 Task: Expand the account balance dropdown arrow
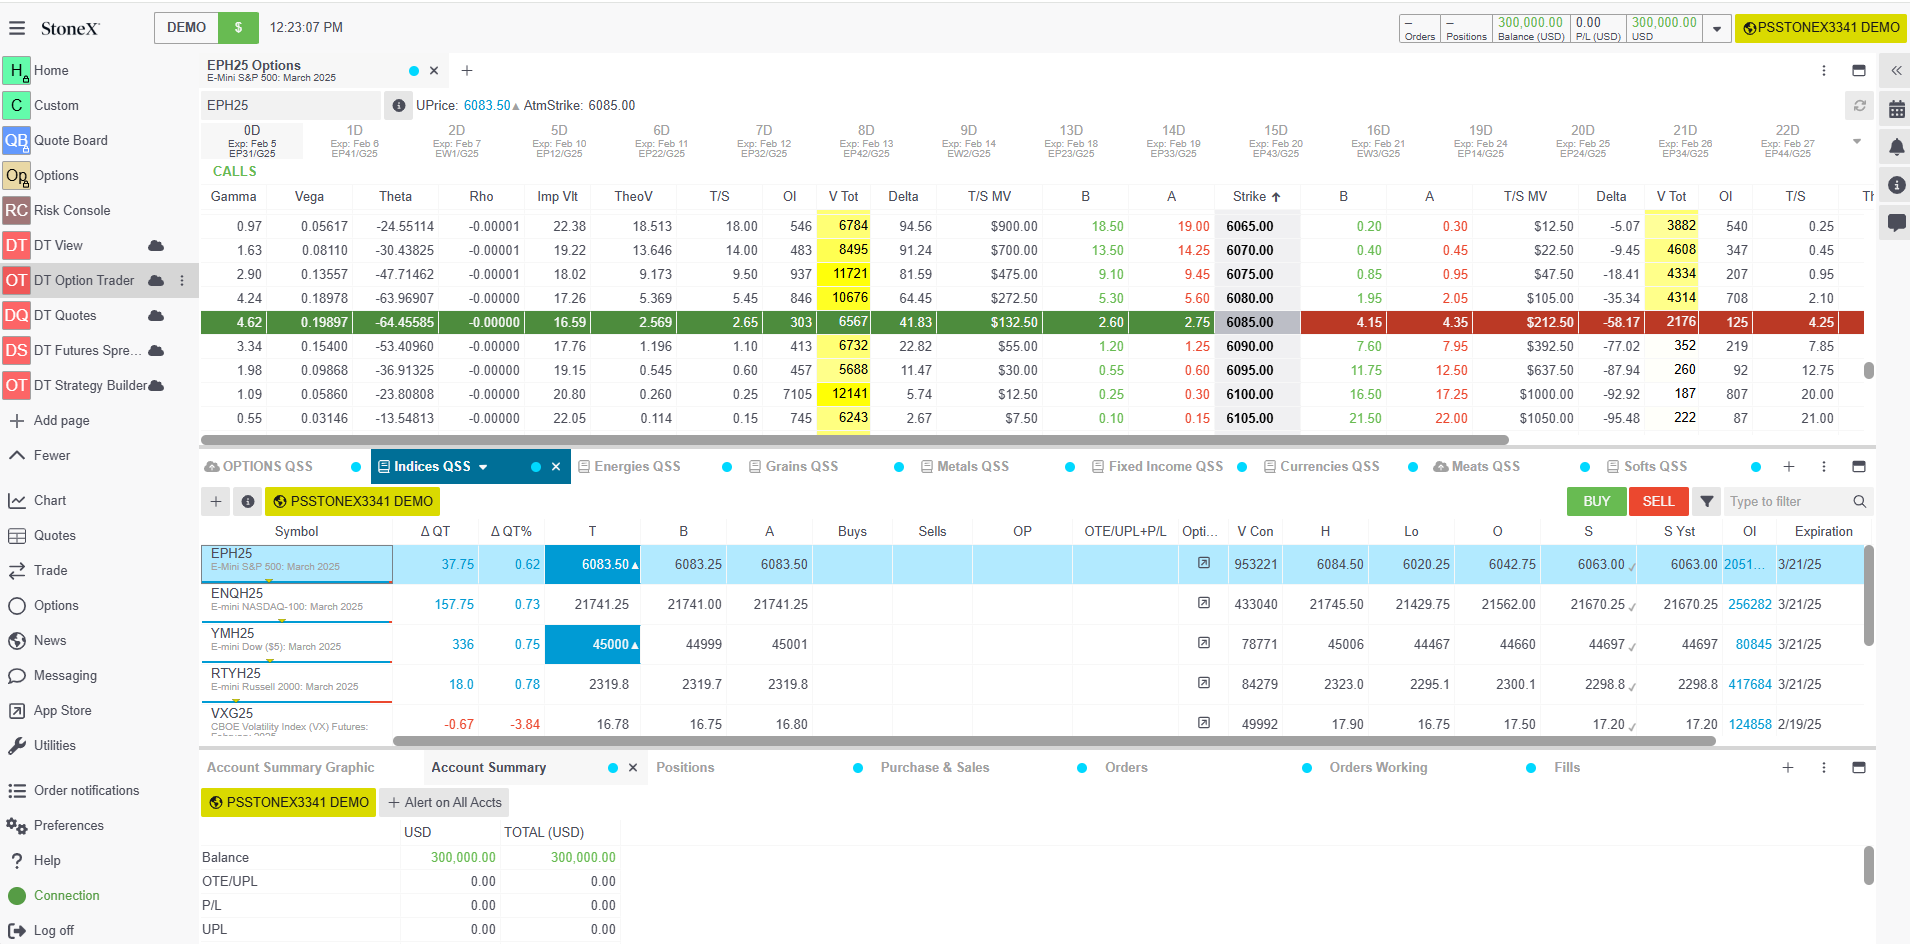(x=1717, y=29)
